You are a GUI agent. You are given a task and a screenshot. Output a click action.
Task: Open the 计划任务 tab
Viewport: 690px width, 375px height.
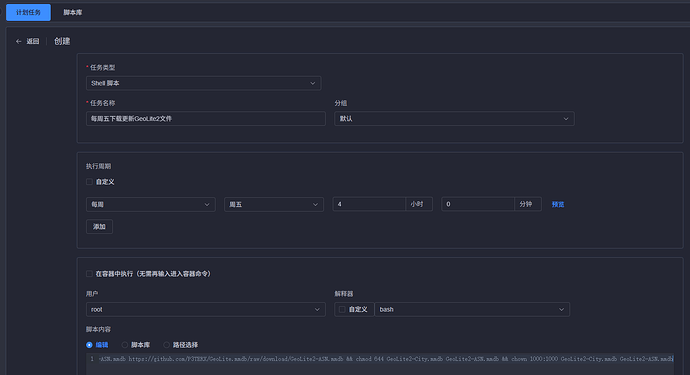(28, 12)
